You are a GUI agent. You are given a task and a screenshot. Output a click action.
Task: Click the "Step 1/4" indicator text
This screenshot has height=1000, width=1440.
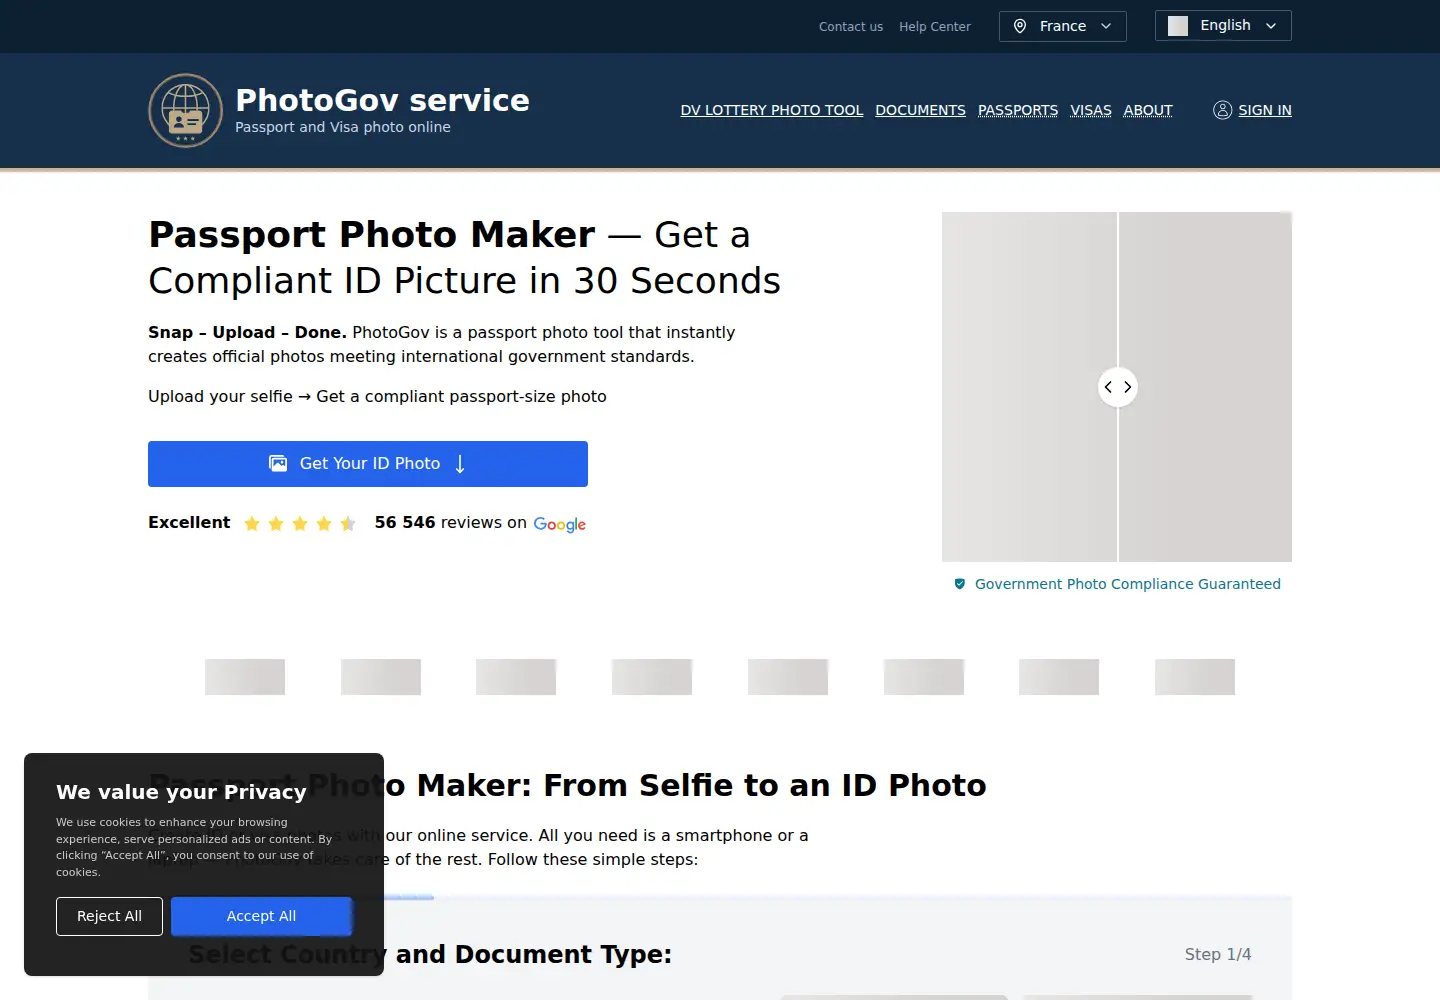pos(1218,954)
